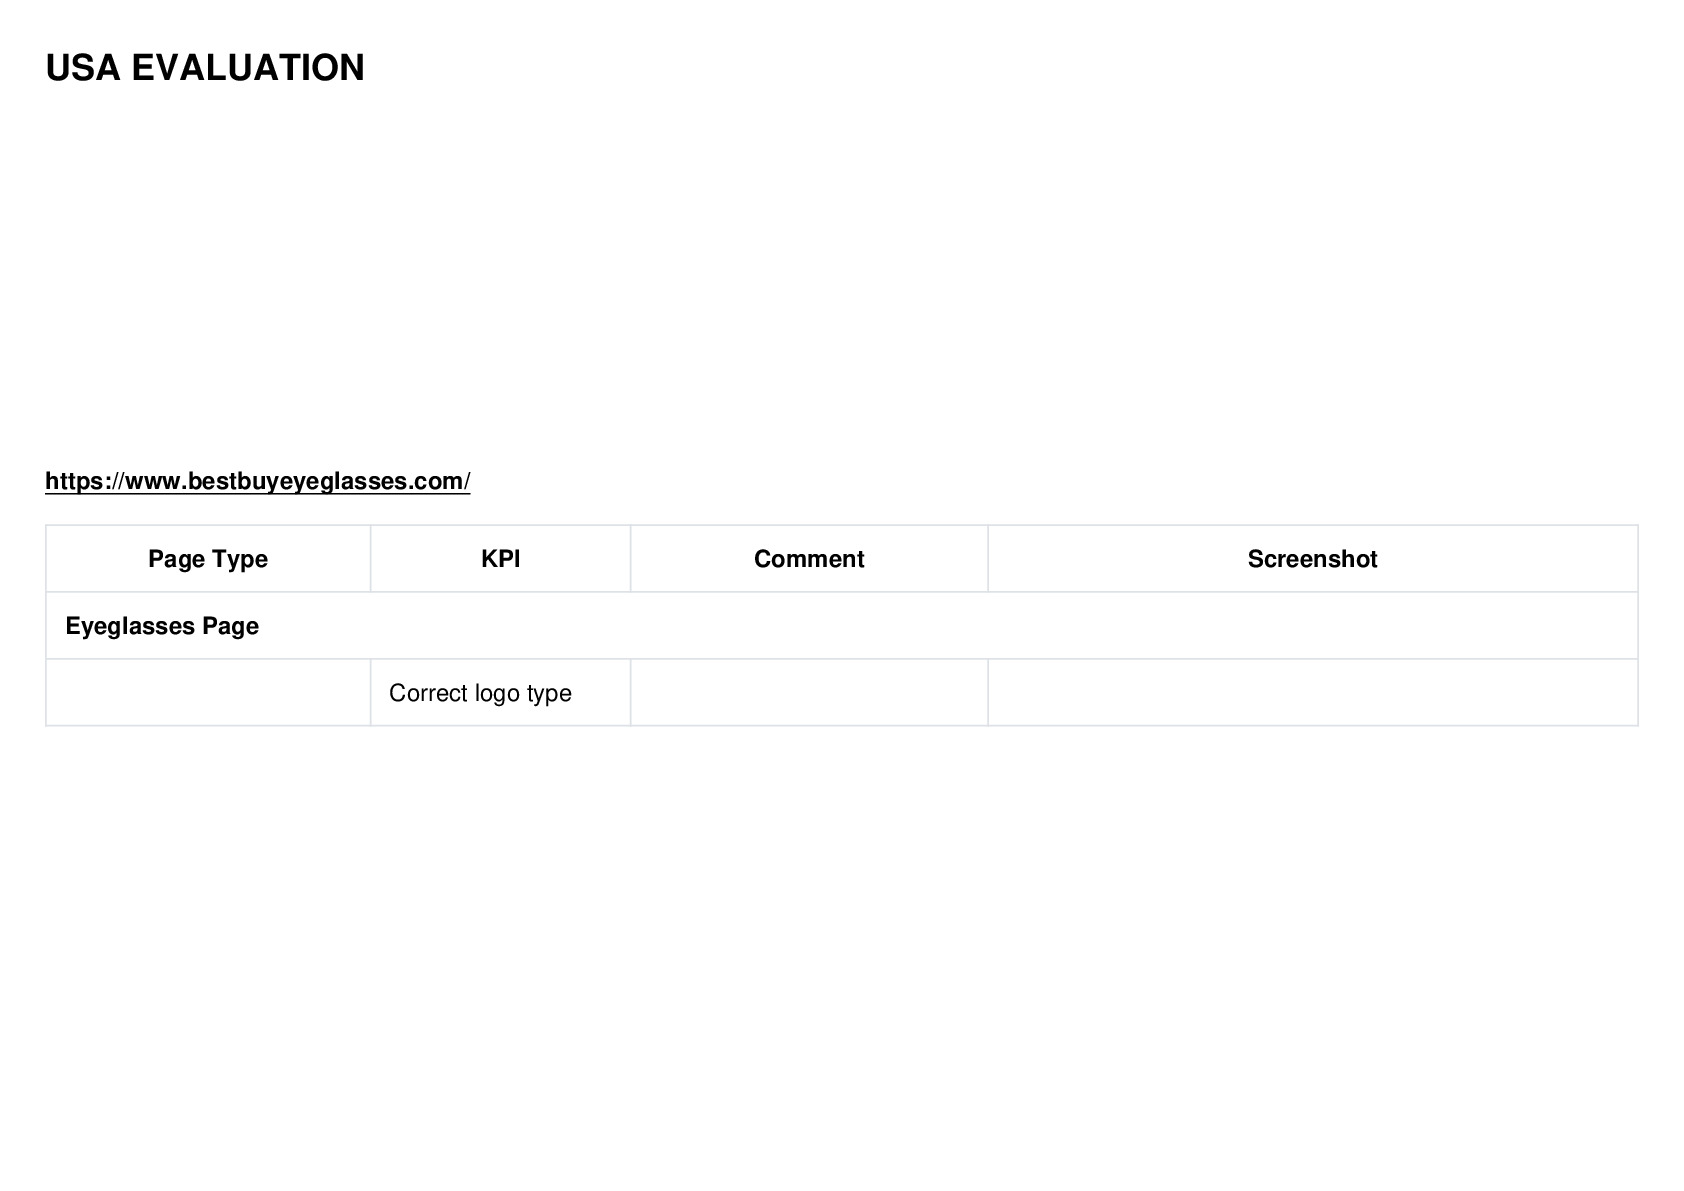This screenshot has width=1684, height=1191.
Task: Select the Comment column header
Action: tap(809, 559)
